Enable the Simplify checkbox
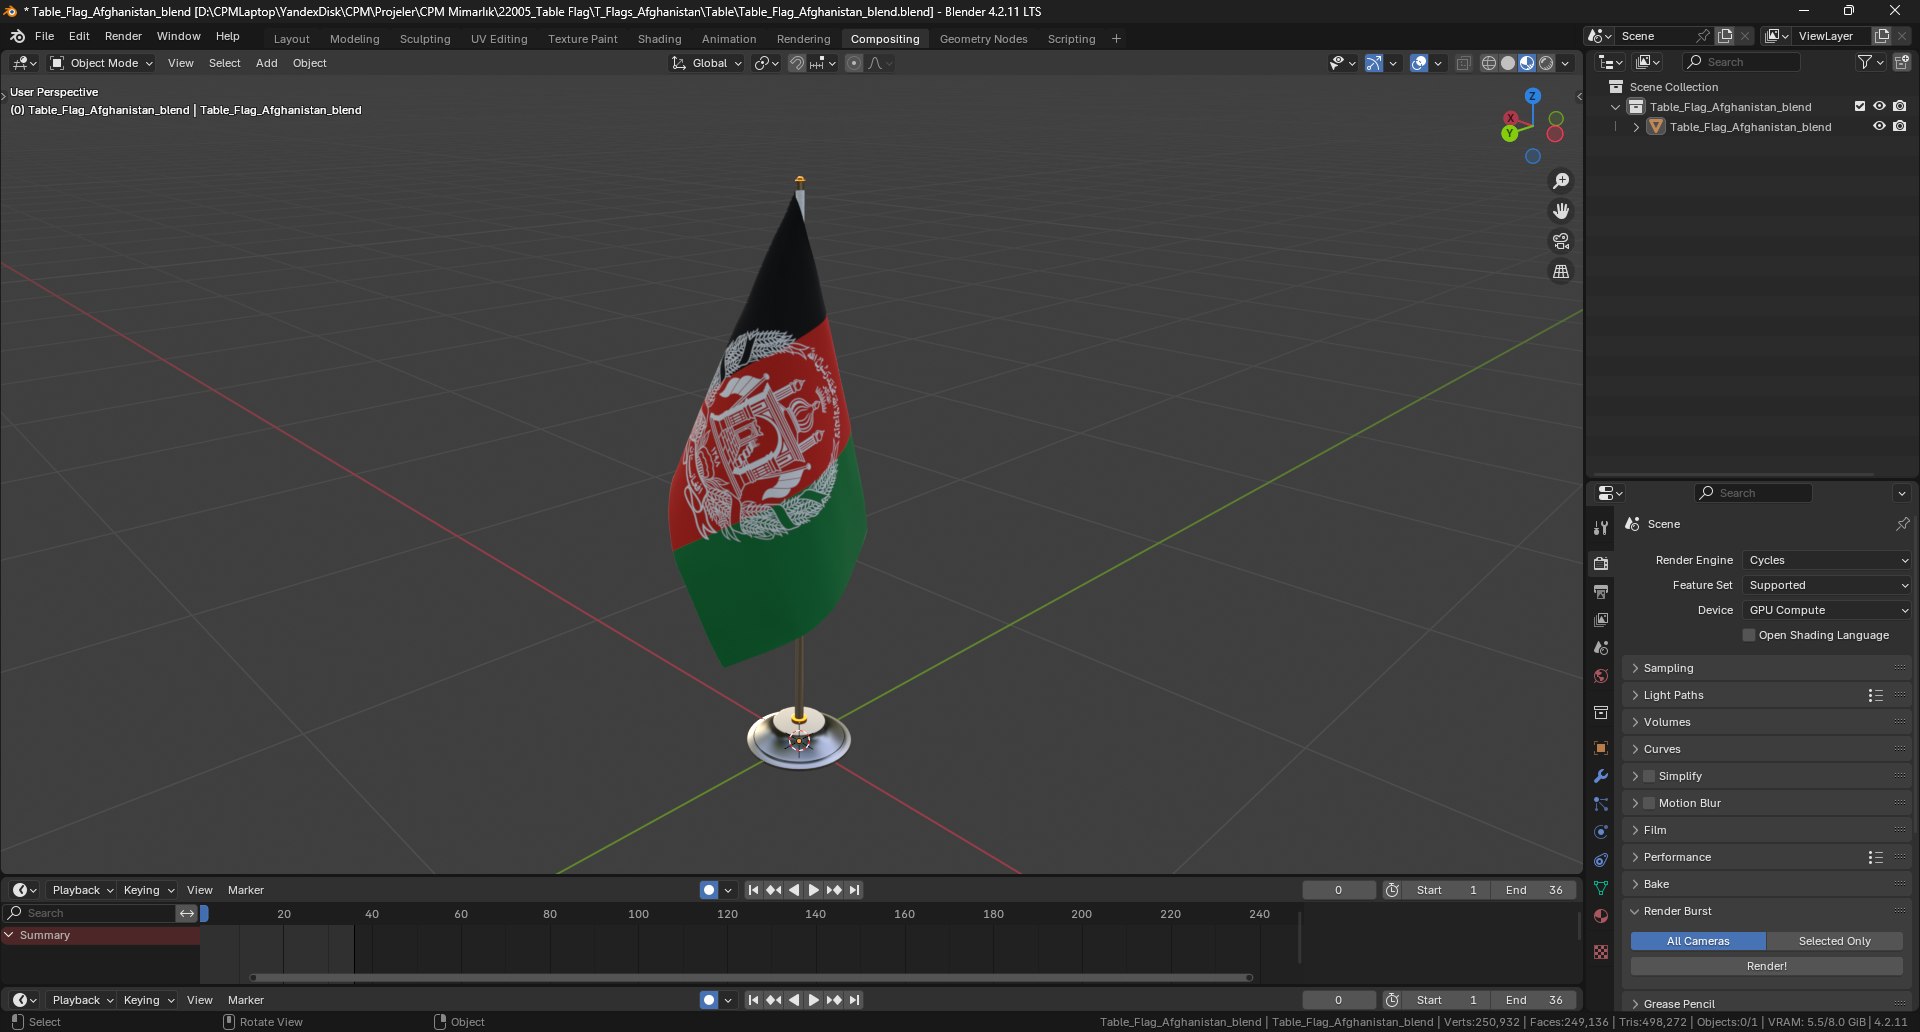This screenshot has width=1920, height=1032. tap(1649, 776)
